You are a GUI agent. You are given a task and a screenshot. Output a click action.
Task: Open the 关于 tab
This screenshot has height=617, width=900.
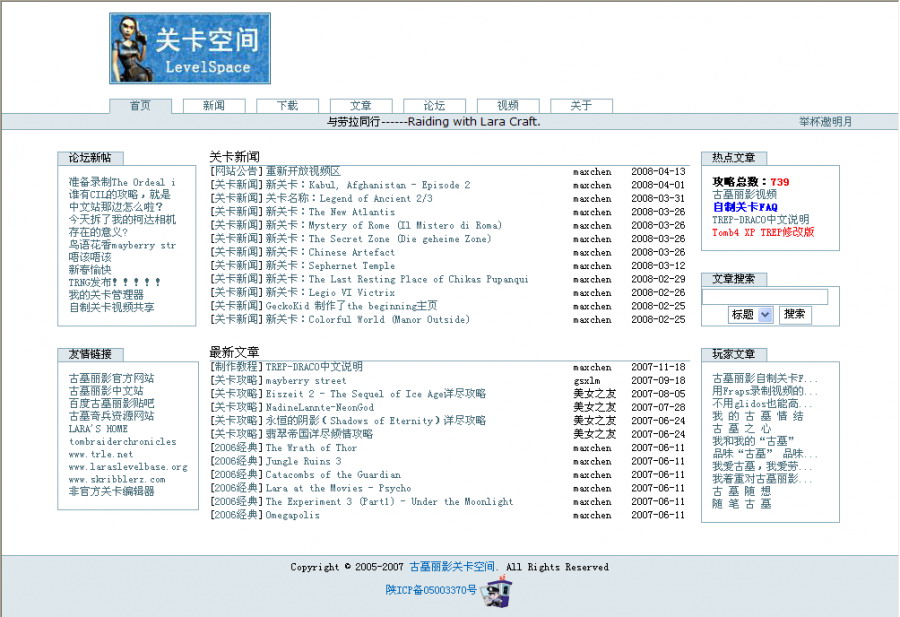click(581, 105)
